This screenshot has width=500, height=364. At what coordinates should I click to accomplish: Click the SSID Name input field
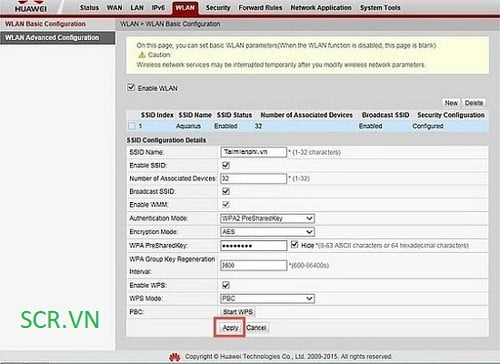[253, 152]
